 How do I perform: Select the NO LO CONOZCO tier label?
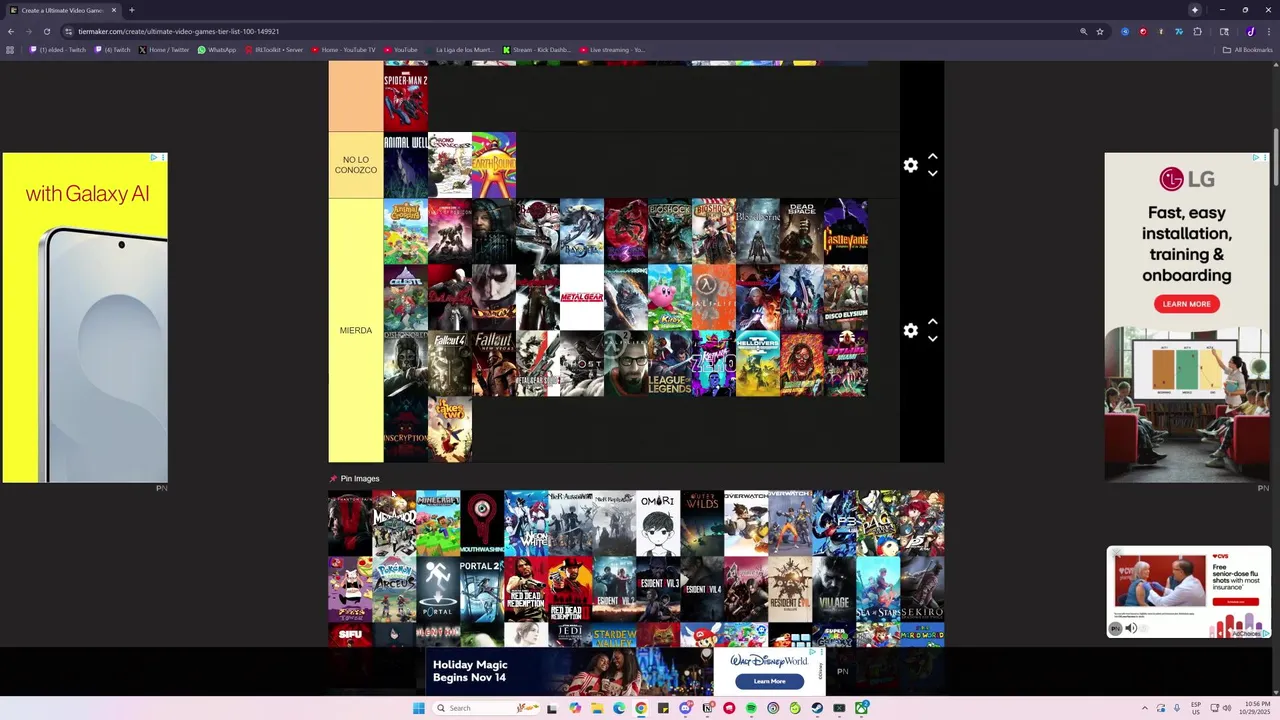click(356, 165)
